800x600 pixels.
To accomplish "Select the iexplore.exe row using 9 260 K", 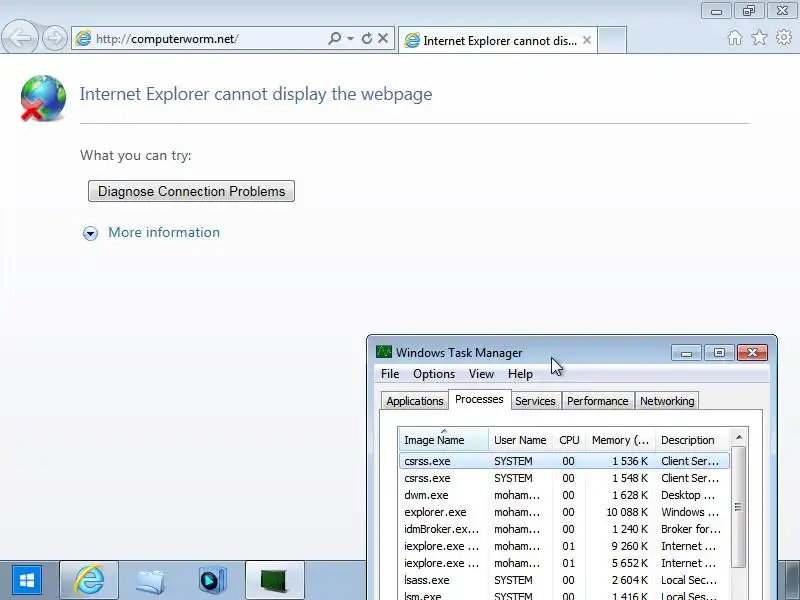I will (564, 546).
